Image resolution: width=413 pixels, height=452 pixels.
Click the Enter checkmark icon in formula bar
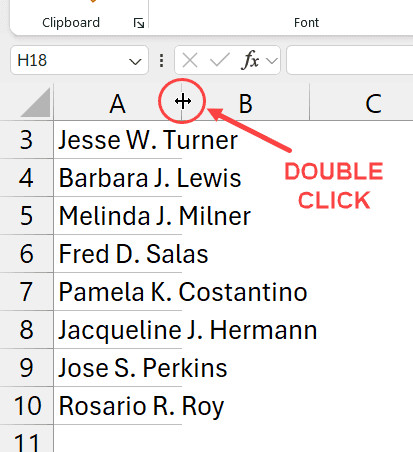click(219, 61)
